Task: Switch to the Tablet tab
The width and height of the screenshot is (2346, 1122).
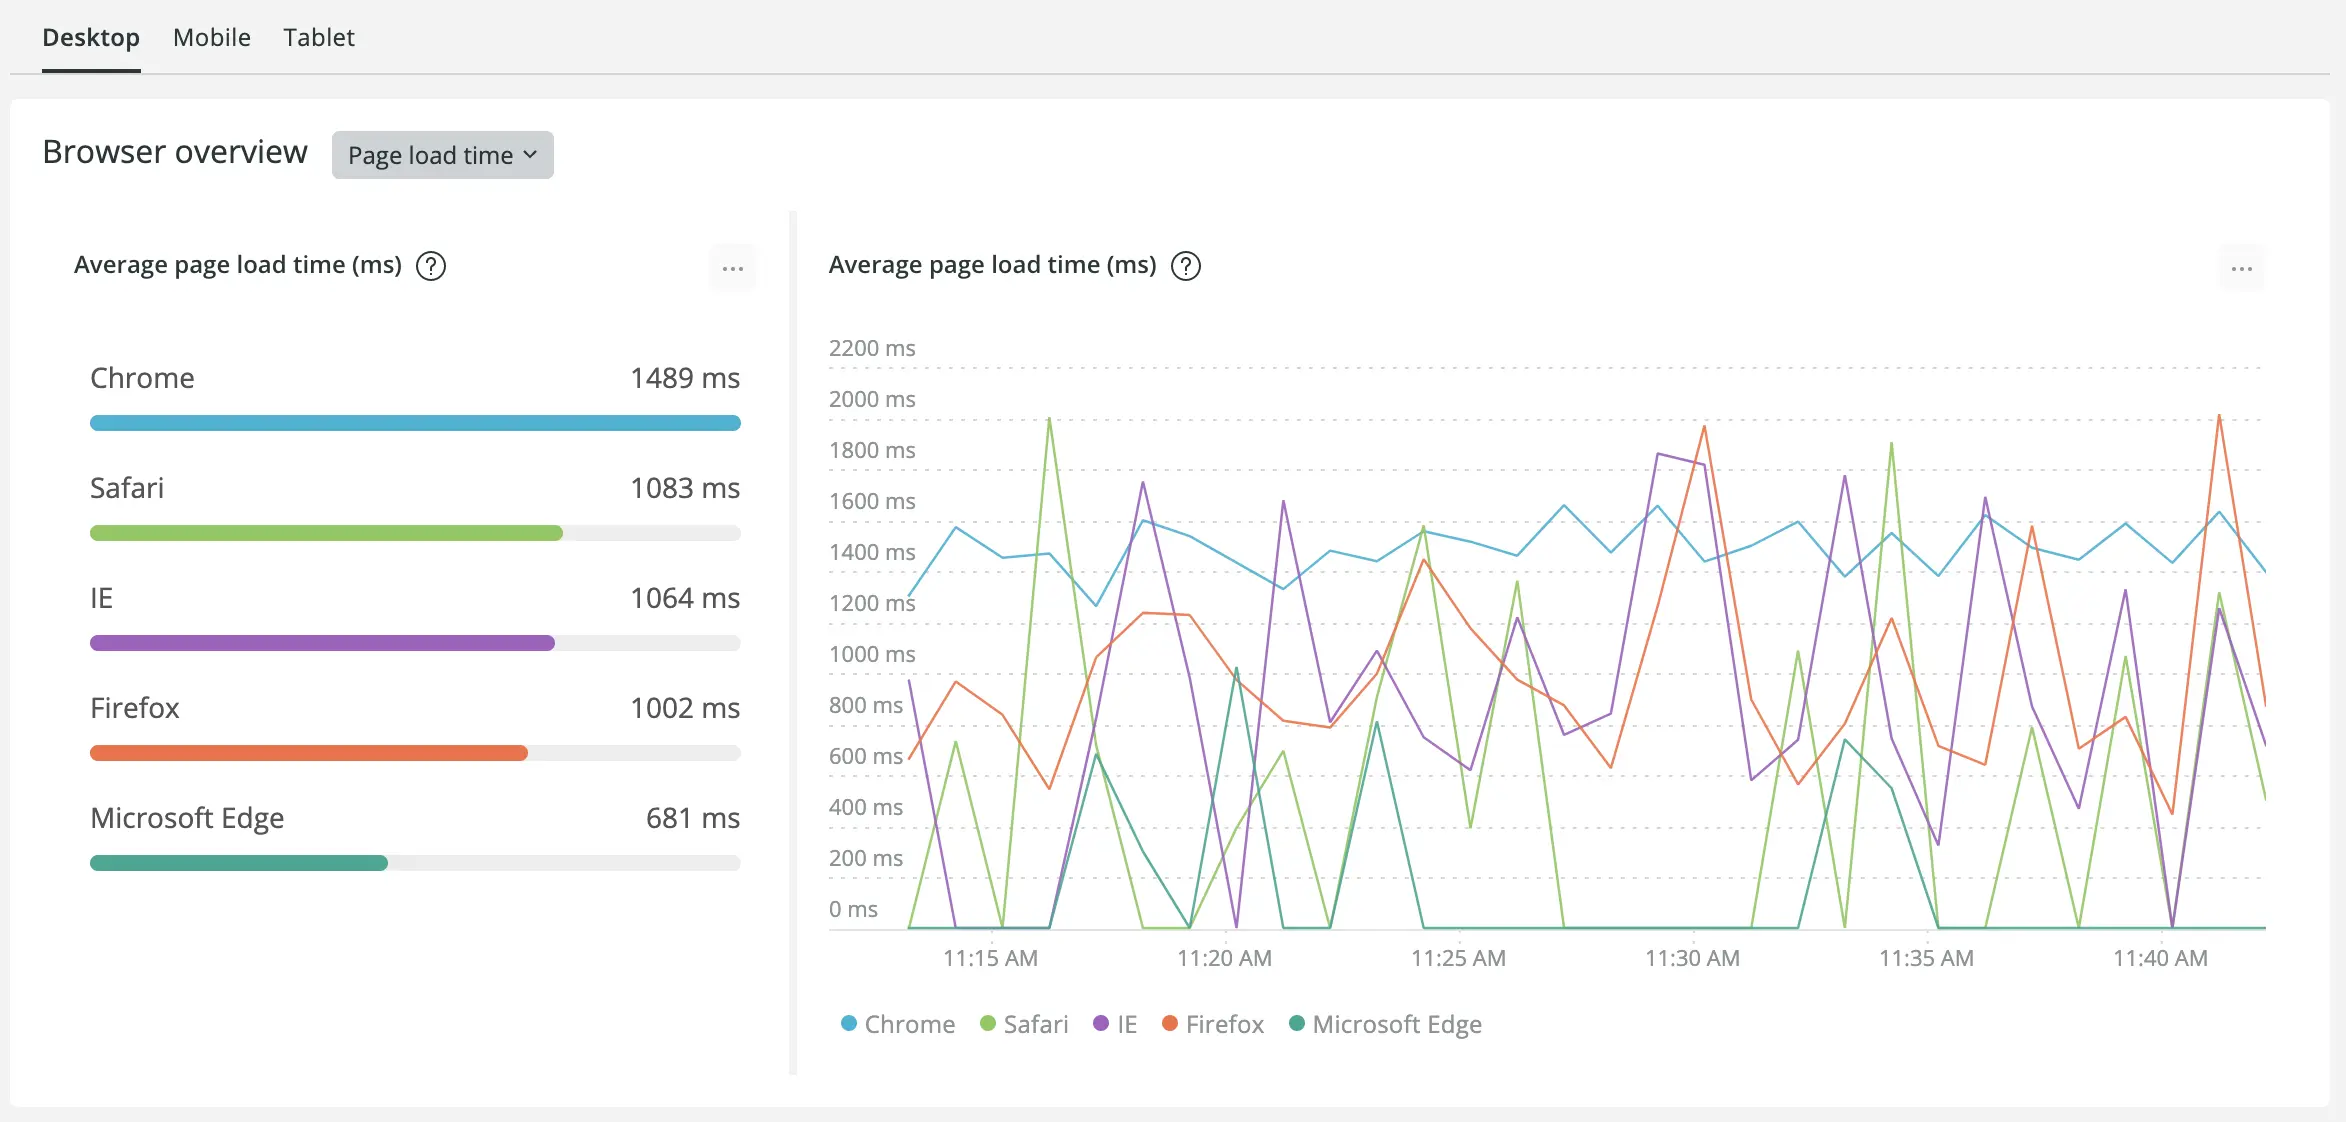Action: (x=319, y=37)
